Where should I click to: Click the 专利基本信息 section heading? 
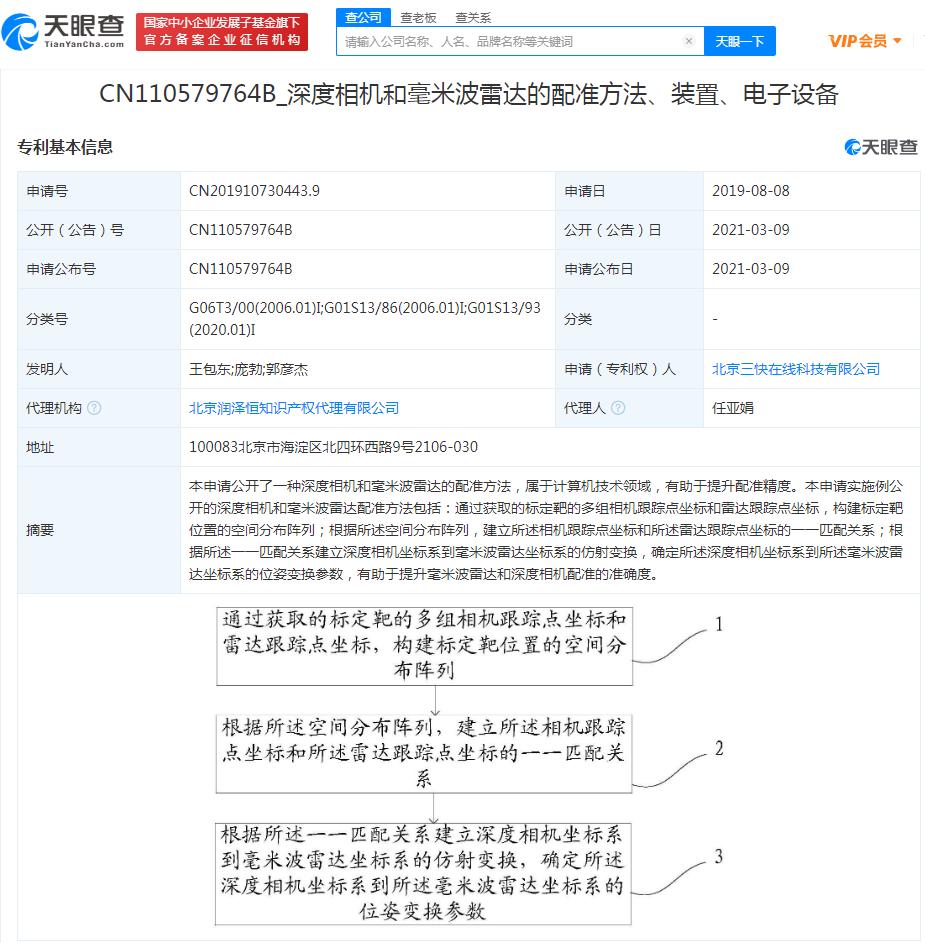[x=65, y=147]
